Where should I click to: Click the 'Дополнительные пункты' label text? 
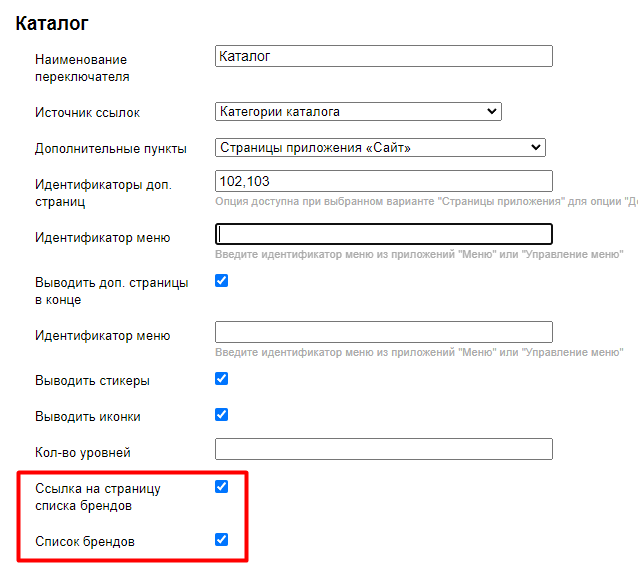110,149
